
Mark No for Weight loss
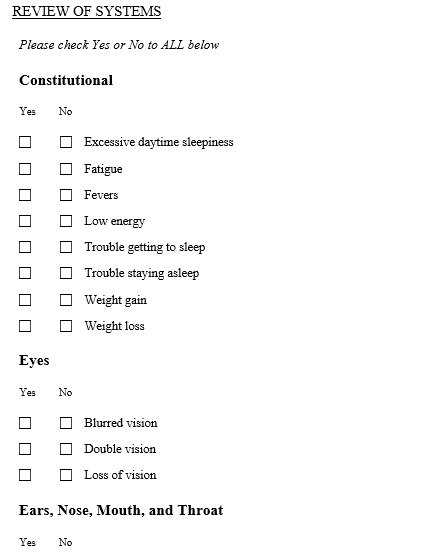click(x=66, y=326)
